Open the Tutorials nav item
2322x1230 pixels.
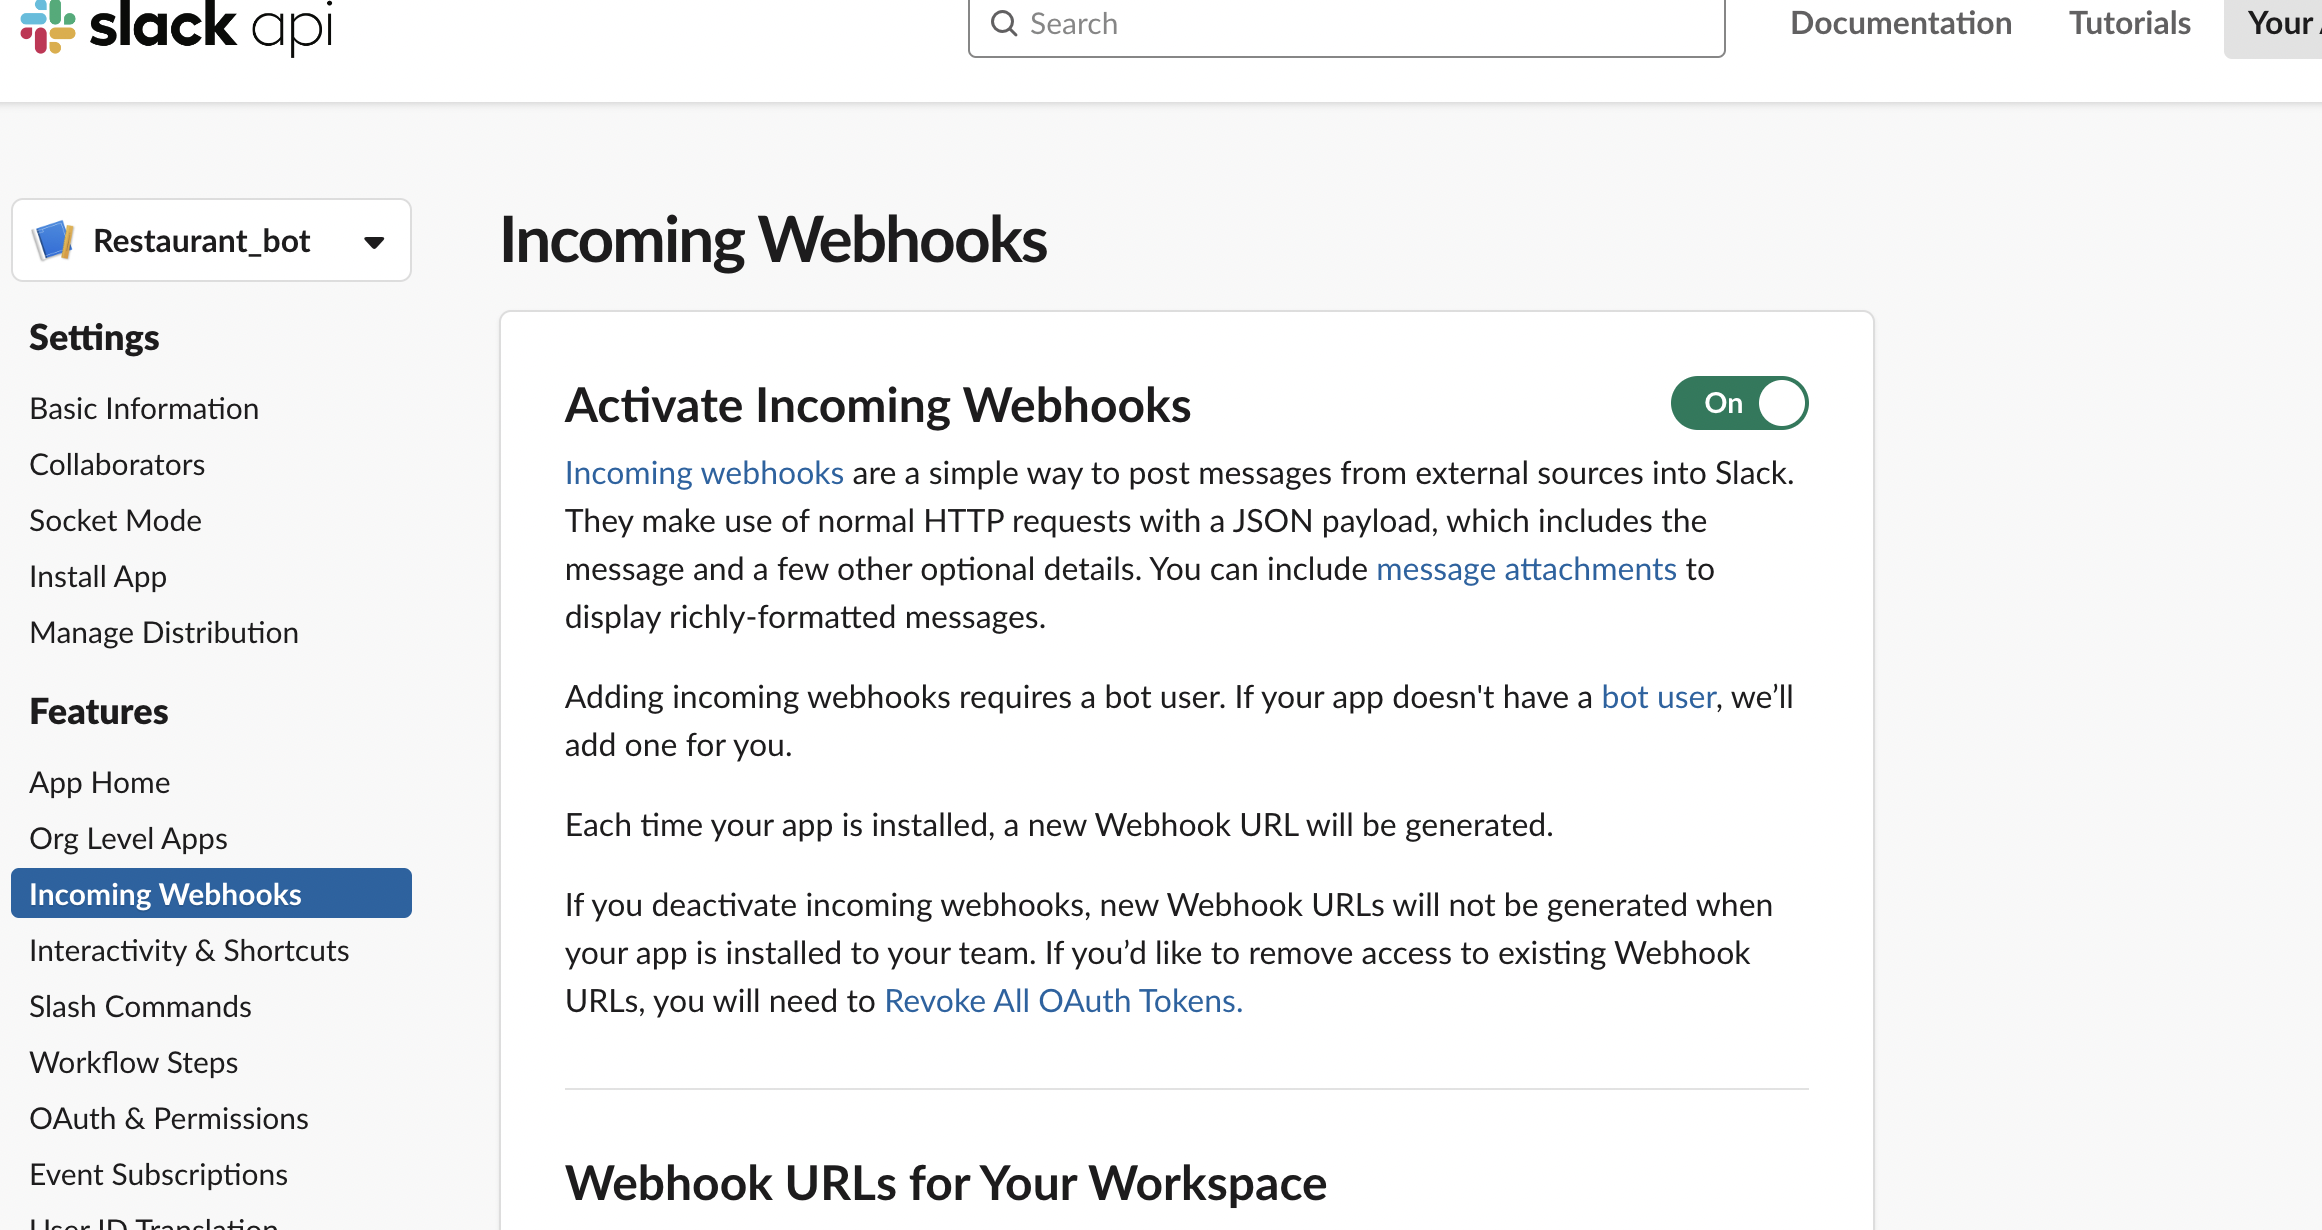(x=2129, y=23)
